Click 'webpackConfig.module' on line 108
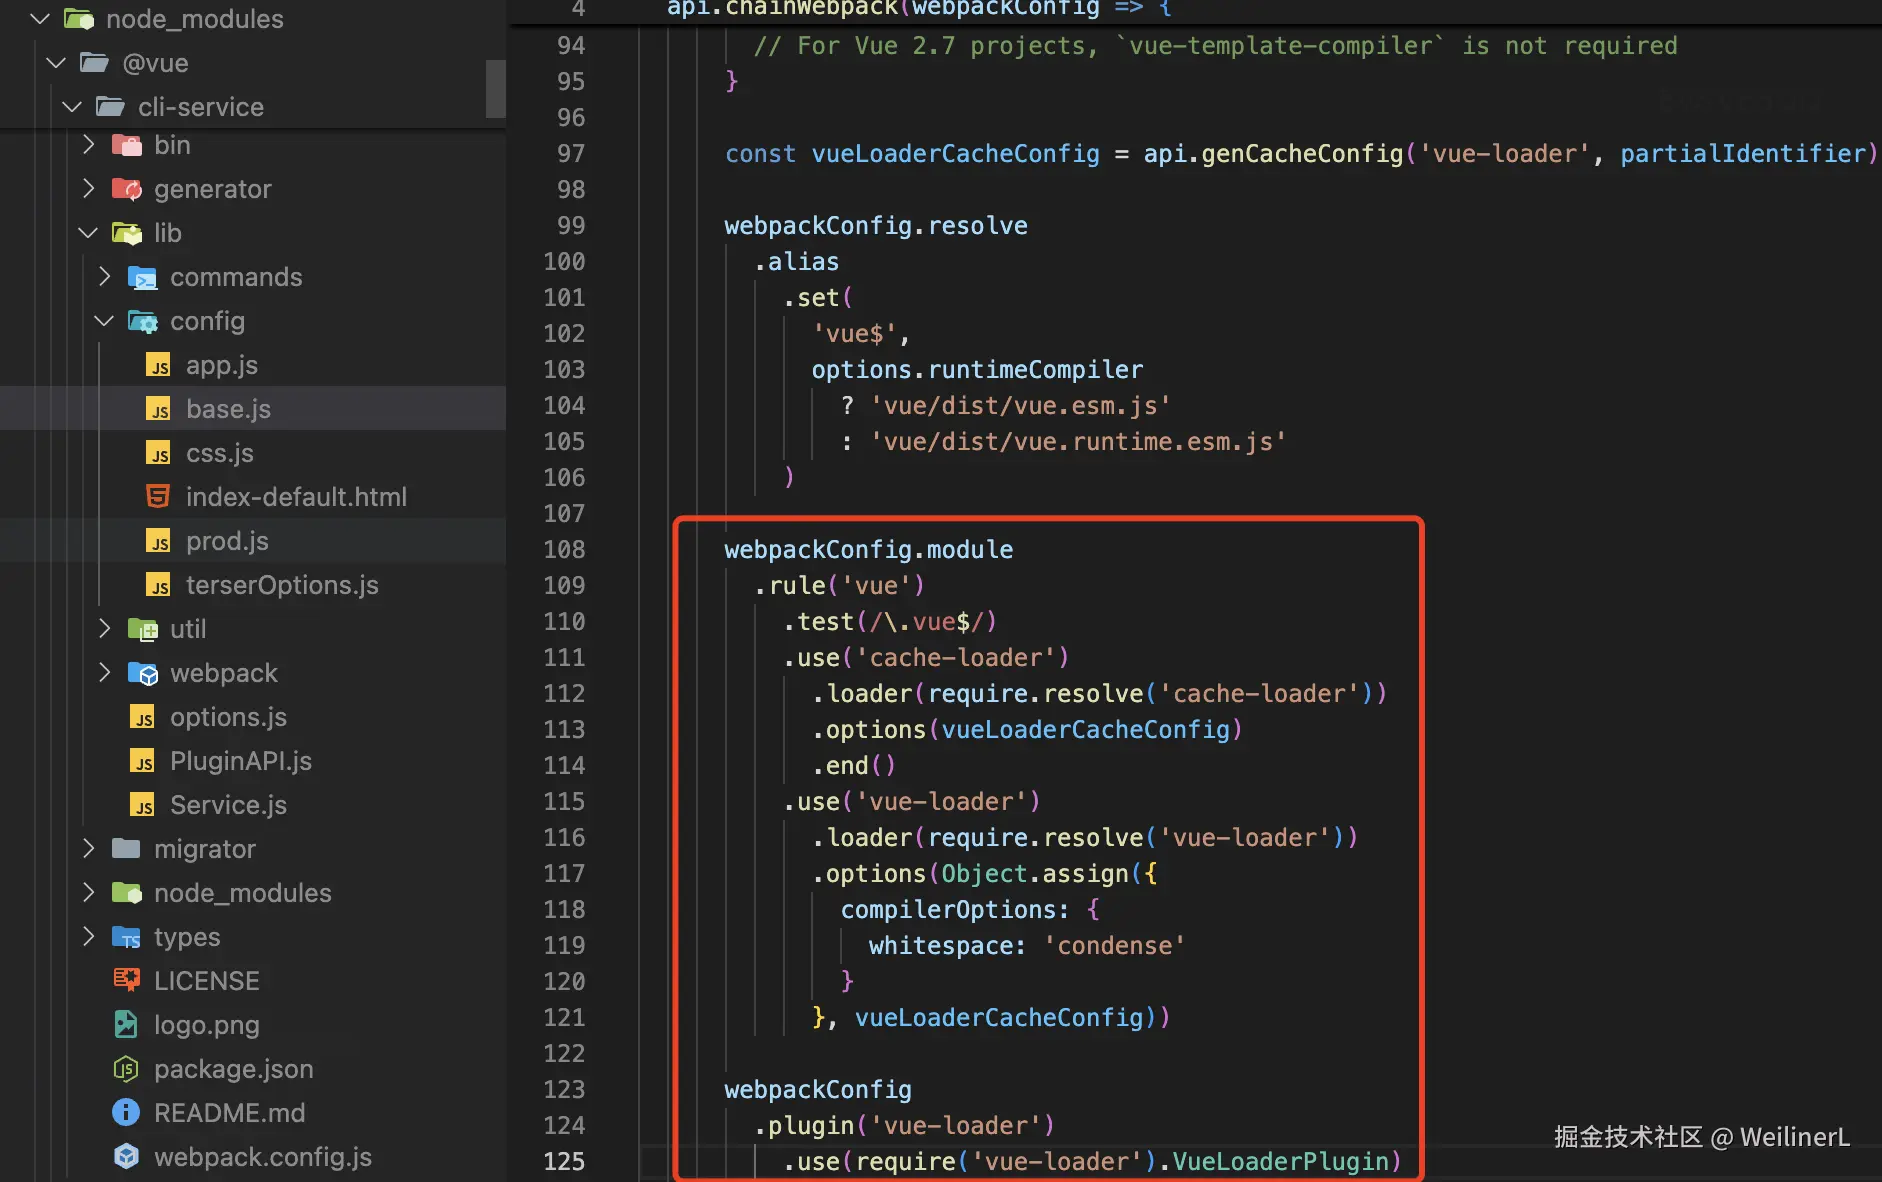 coord(869,550)
